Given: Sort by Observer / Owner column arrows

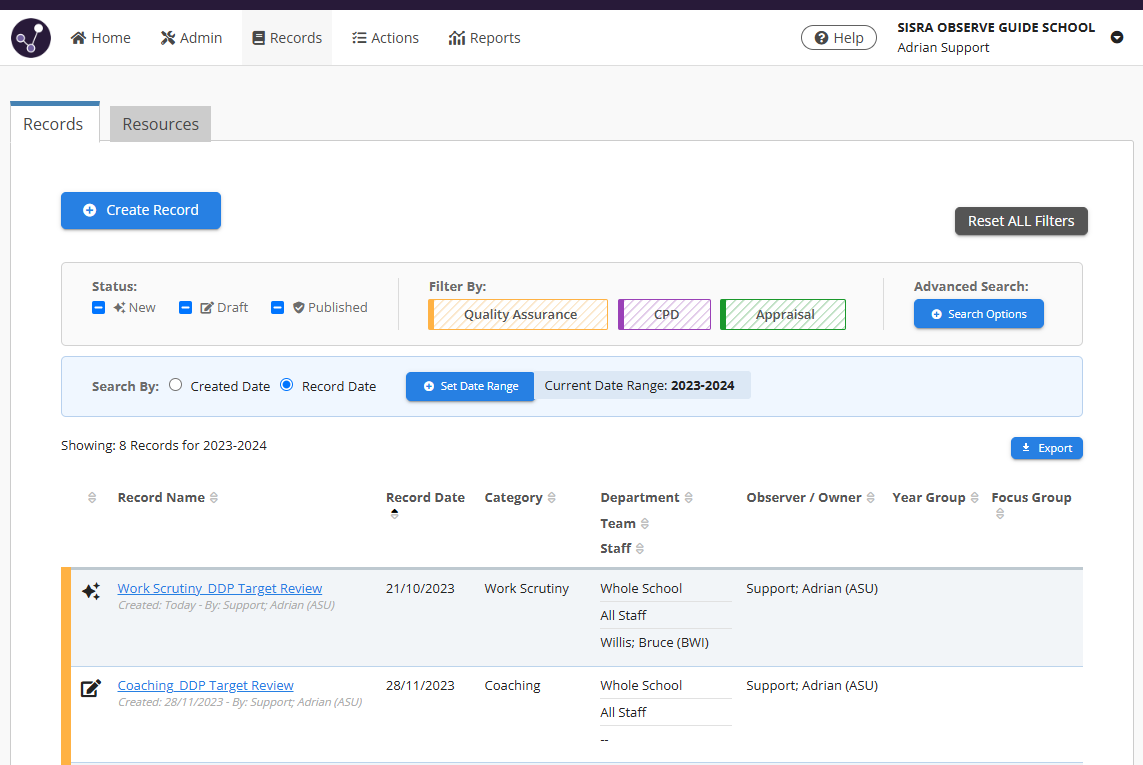Looking at the screenshot, I should 871,498.
